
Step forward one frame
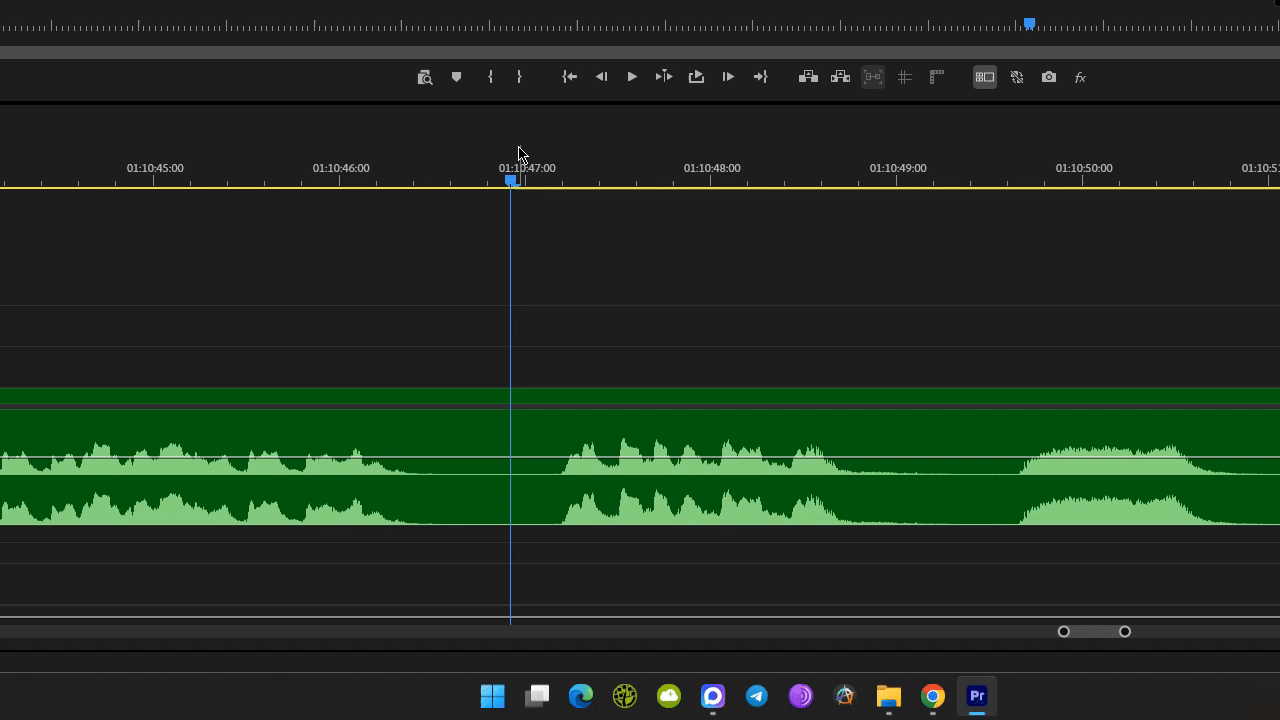click(x=728, y=77)
